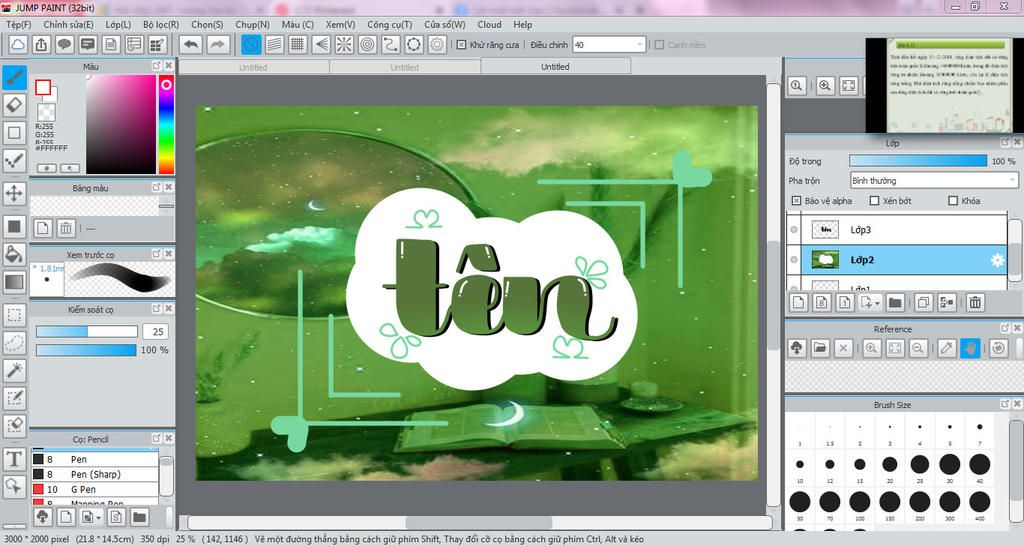1024x546 pixels.
Task: Enable the concentric circle snap guide
Action: (x=368, y=44)
